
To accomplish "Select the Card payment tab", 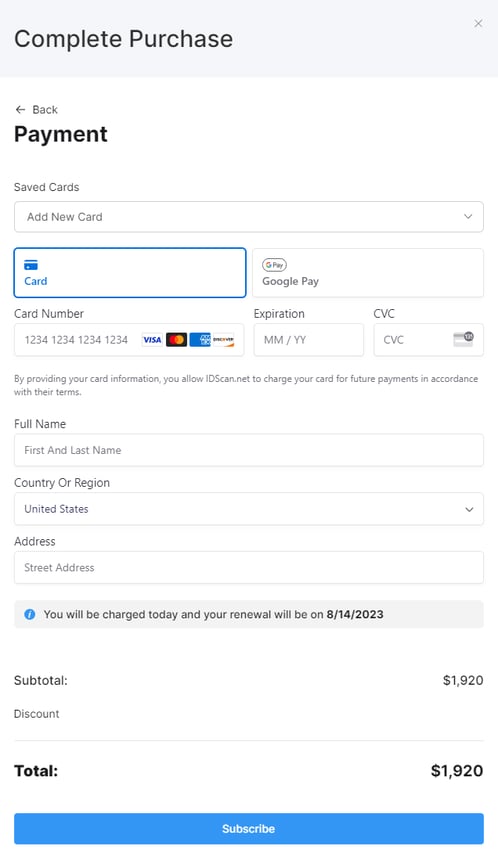I will 130,273.
